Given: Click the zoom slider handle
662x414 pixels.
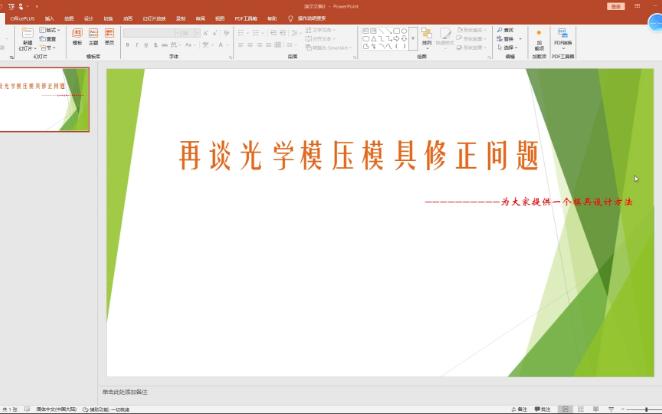Looking at the screenshot, I should coord(646,409).
